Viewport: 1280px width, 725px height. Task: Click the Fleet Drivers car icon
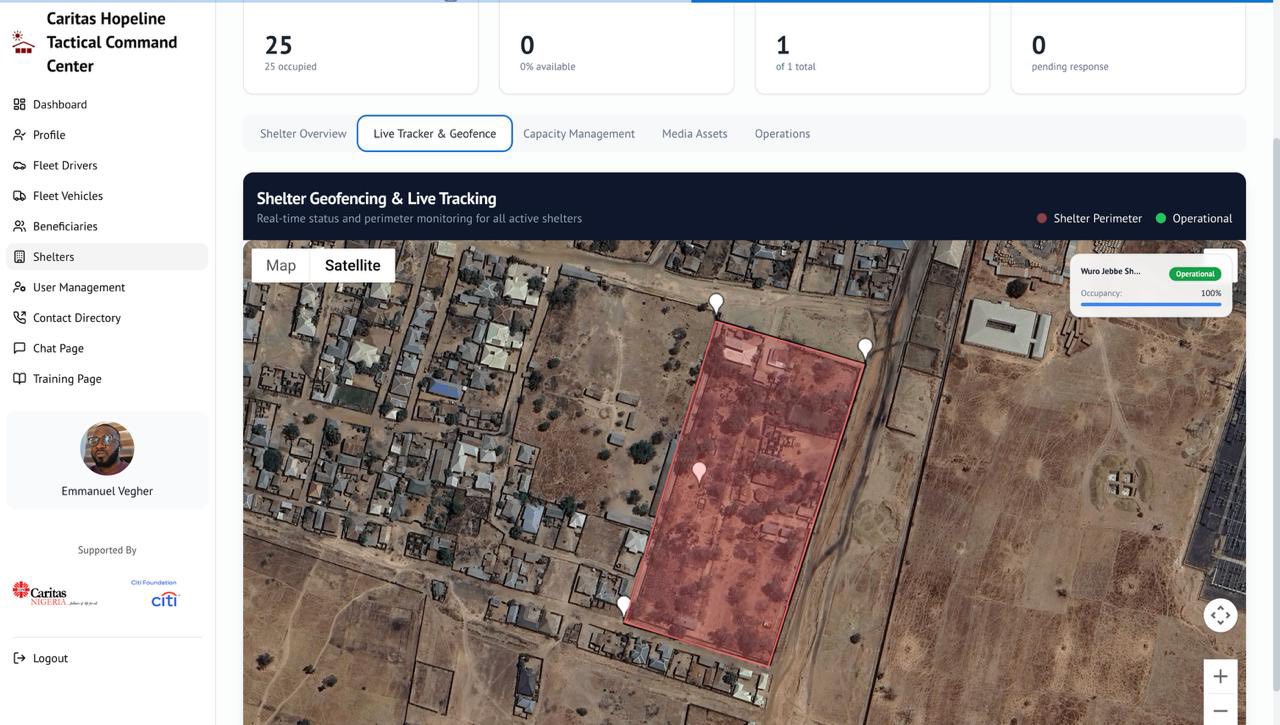(19, 165)
